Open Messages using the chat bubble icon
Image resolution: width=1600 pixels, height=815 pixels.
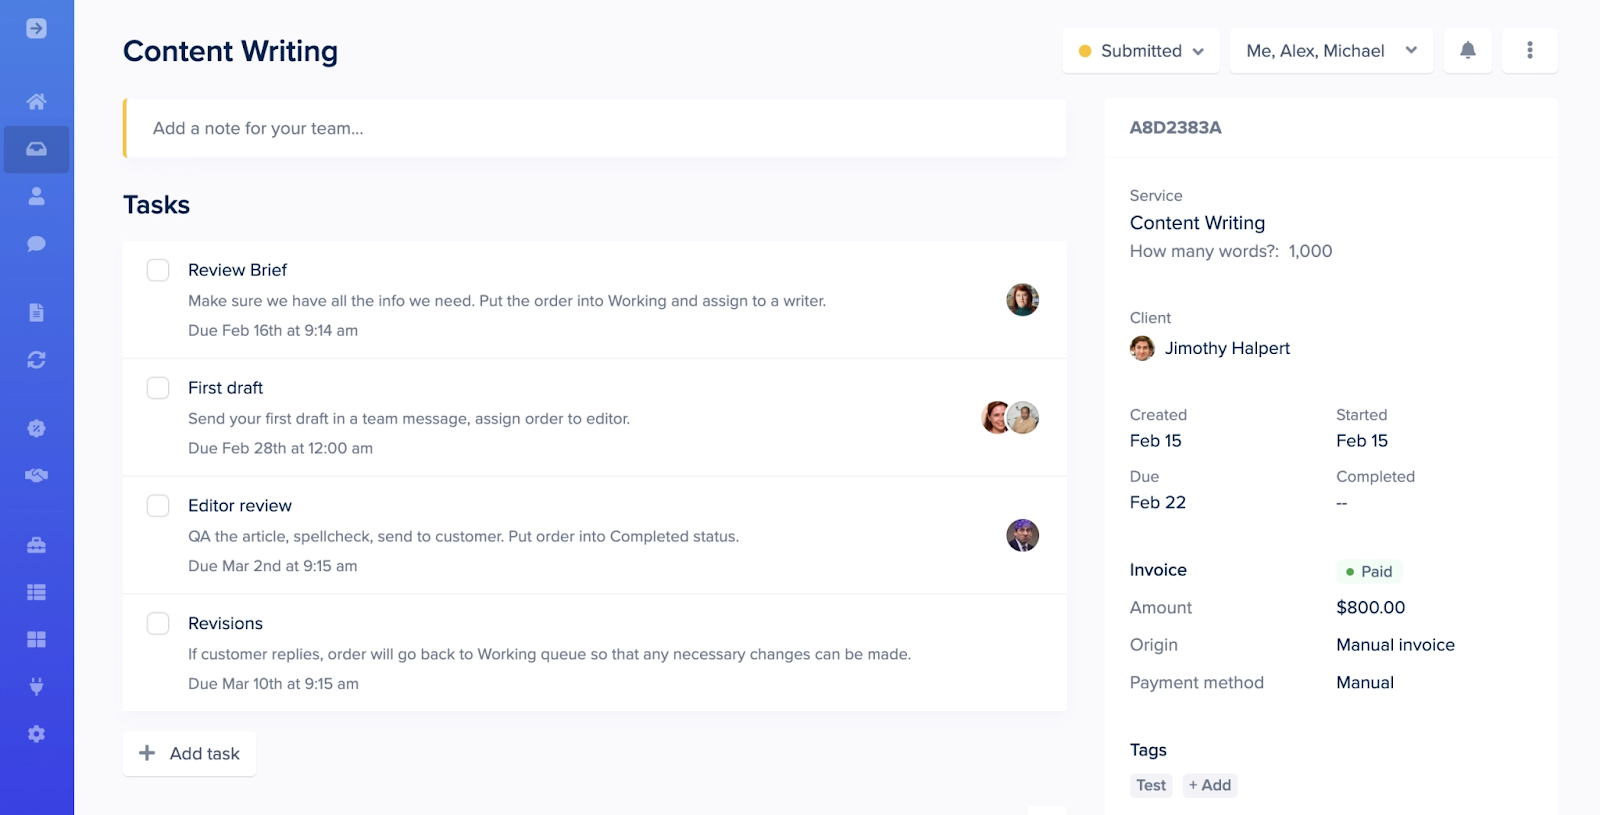37,242
